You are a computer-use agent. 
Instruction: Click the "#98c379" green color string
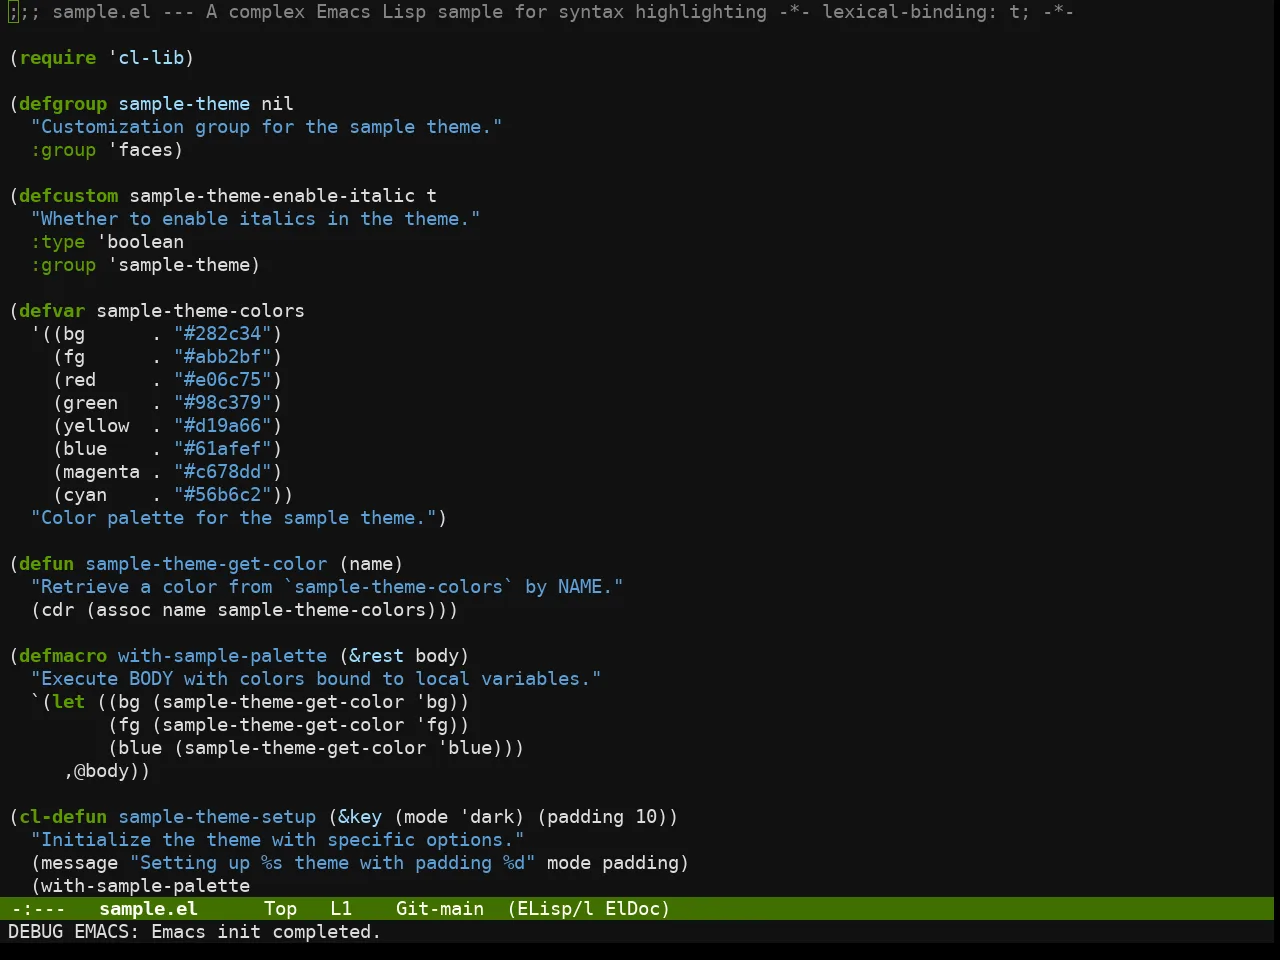click(x=223, y=403)
